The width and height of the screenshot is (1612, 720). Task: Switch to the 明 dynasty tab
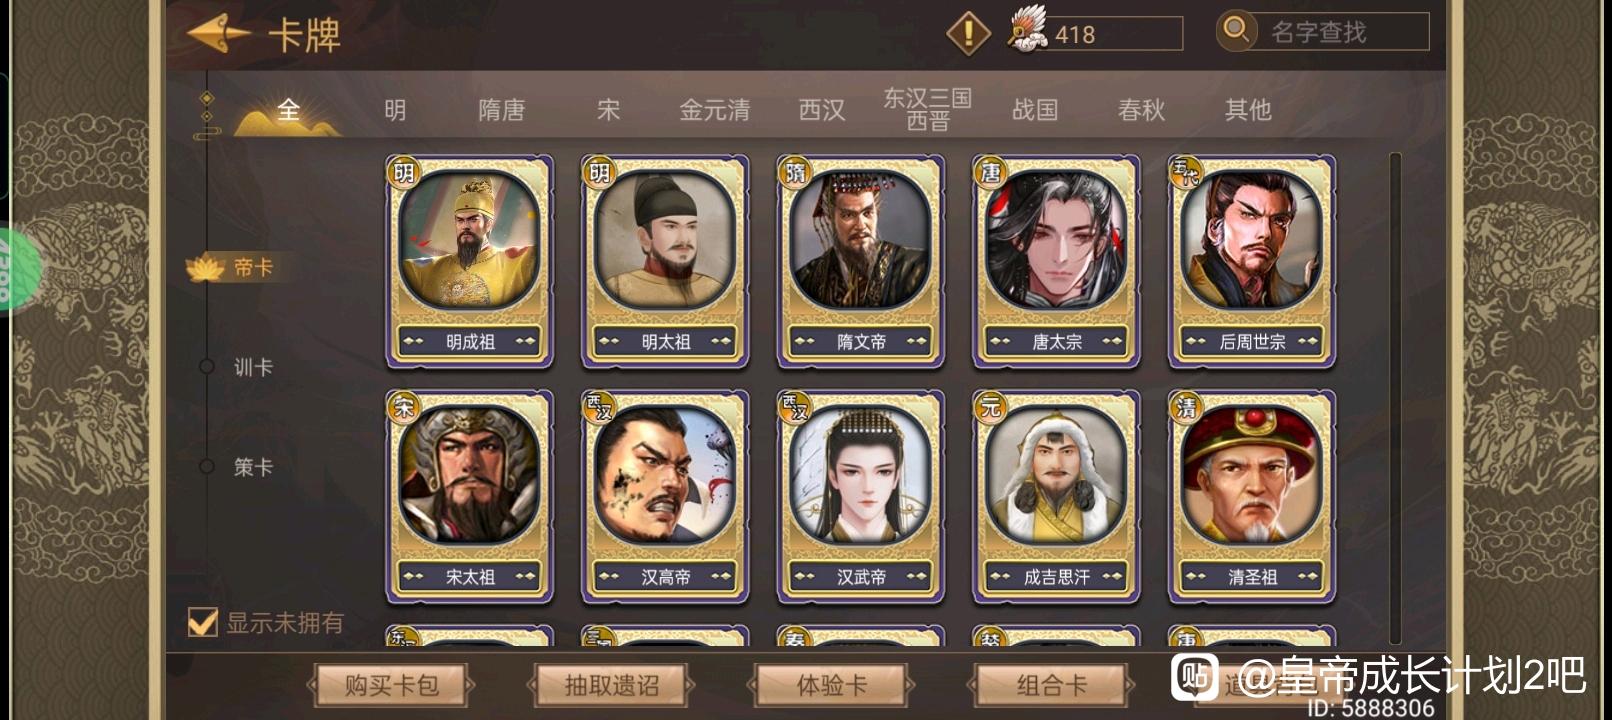pos(395,109)
